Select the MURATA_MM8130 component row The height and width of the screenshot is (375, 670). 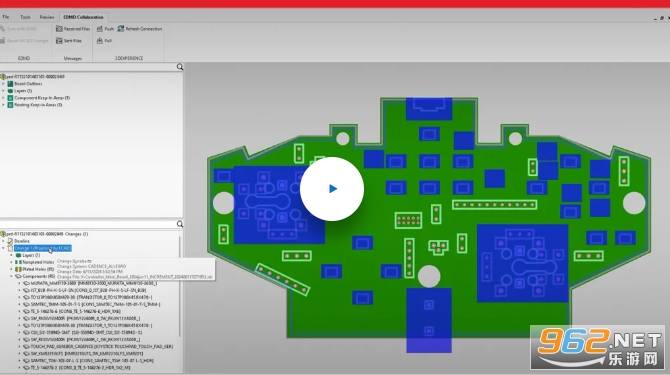click(x=91, y=283)
